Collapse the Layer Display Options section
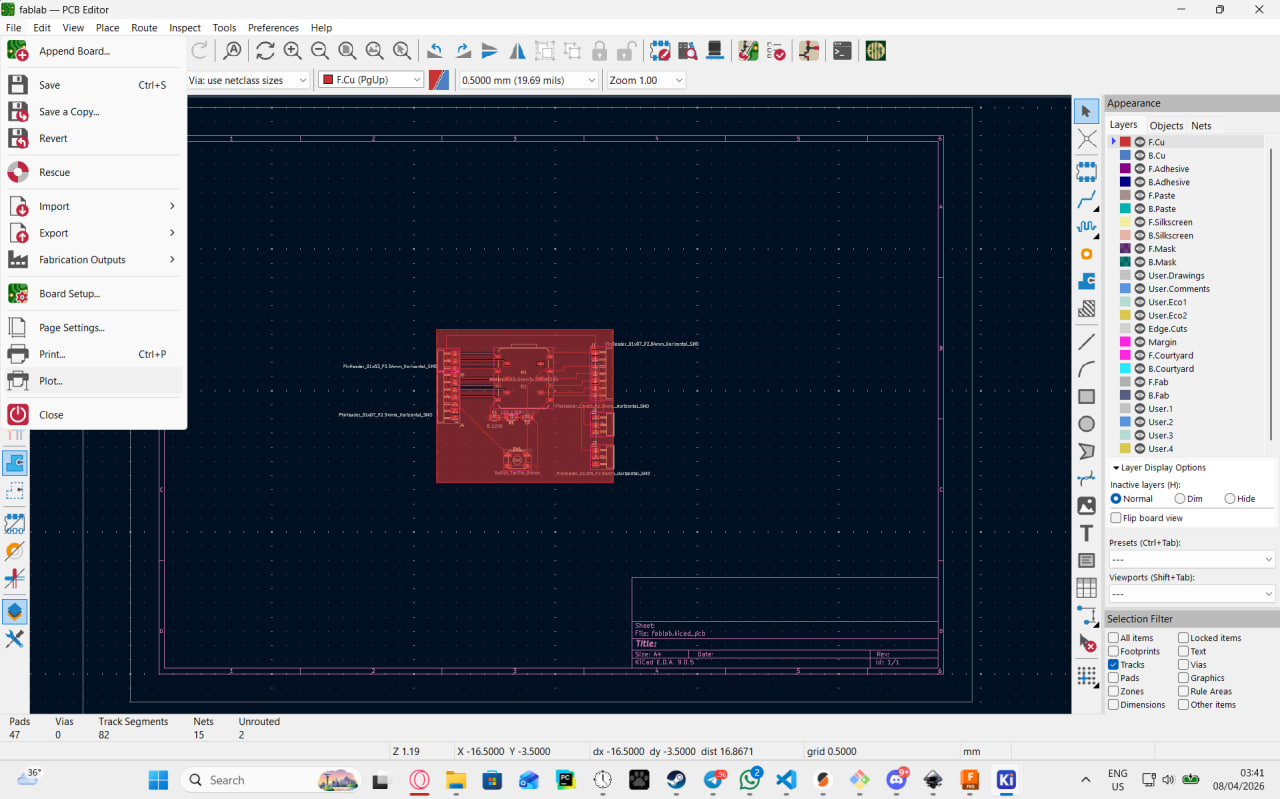Viewport: 1280px width, 799px height. [1115, 468]
